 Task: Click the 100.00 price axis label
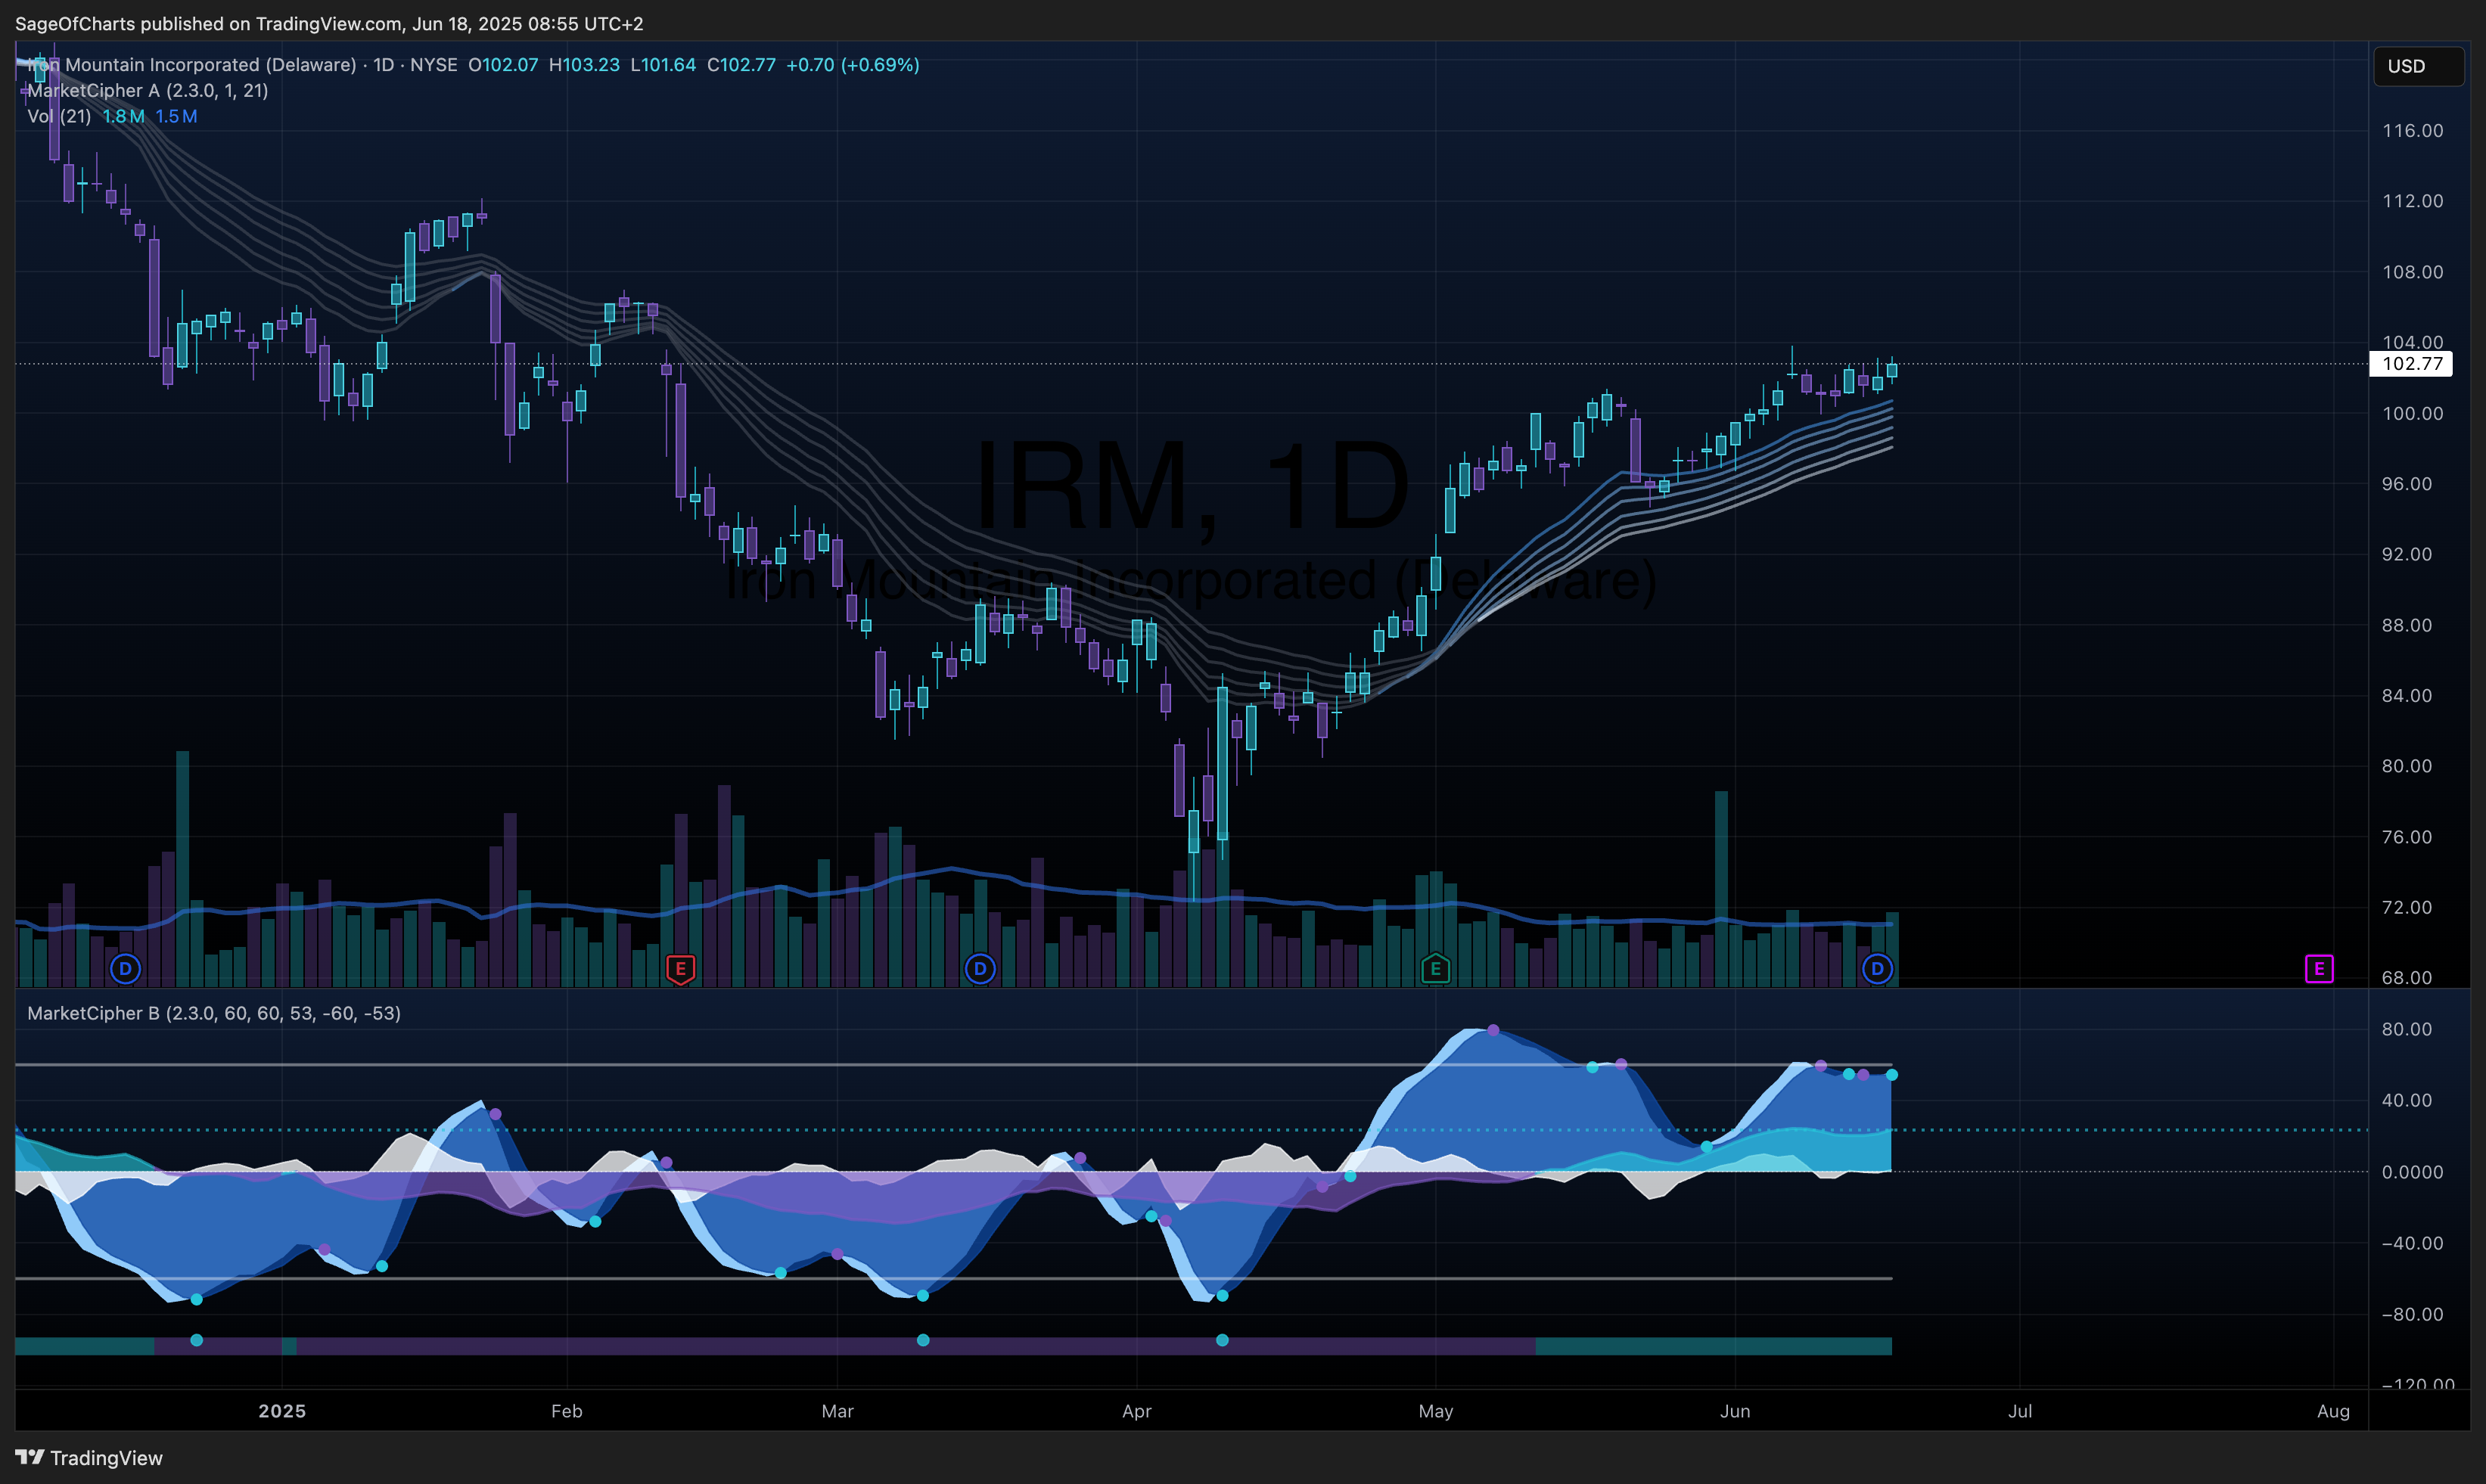[x=2412, y=413]
